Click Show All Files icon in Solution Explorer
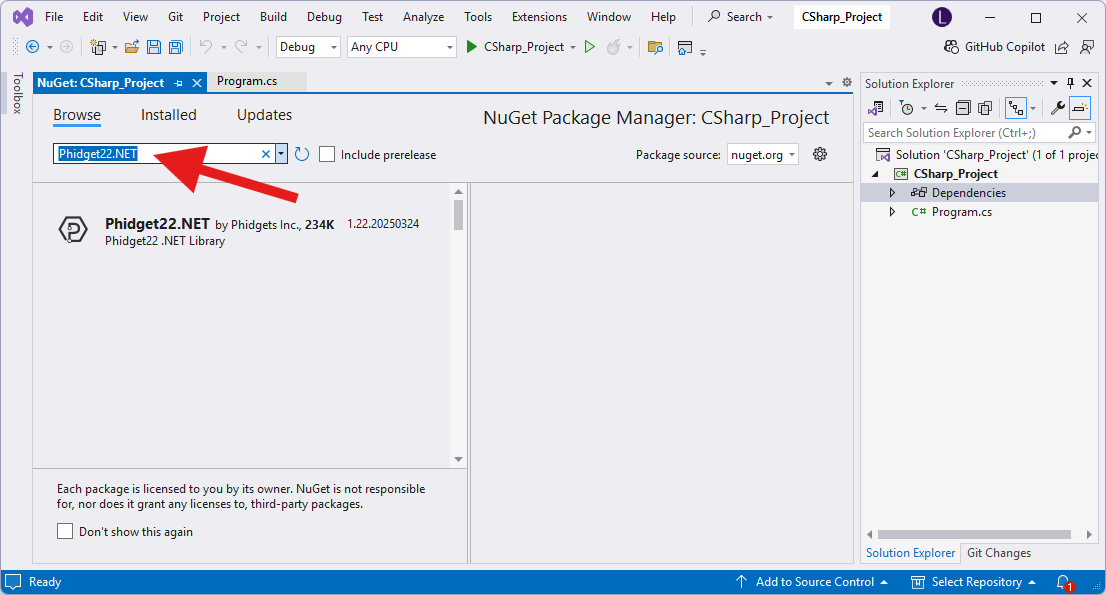The height and width of the screenshot is (595, 1106). [985, 108]
